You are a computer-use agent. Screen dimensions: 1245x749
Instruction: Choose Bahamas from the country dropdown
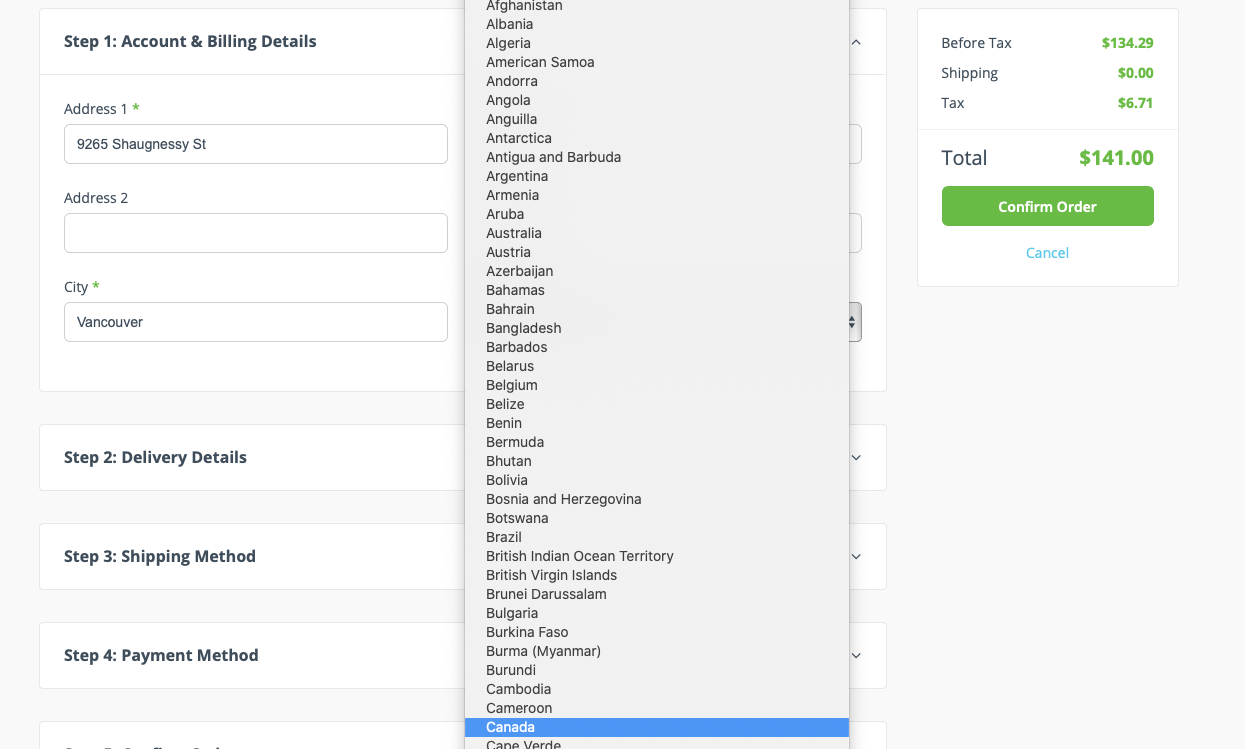[515, 290]
